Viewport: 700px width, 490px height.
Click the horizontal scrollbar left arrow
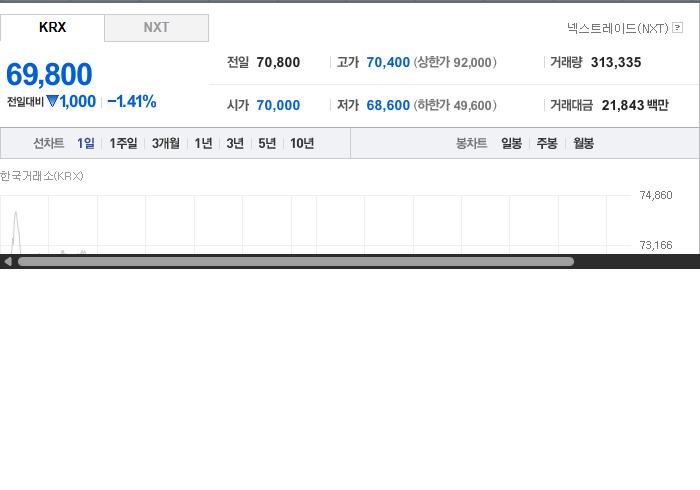click(8, 262)
